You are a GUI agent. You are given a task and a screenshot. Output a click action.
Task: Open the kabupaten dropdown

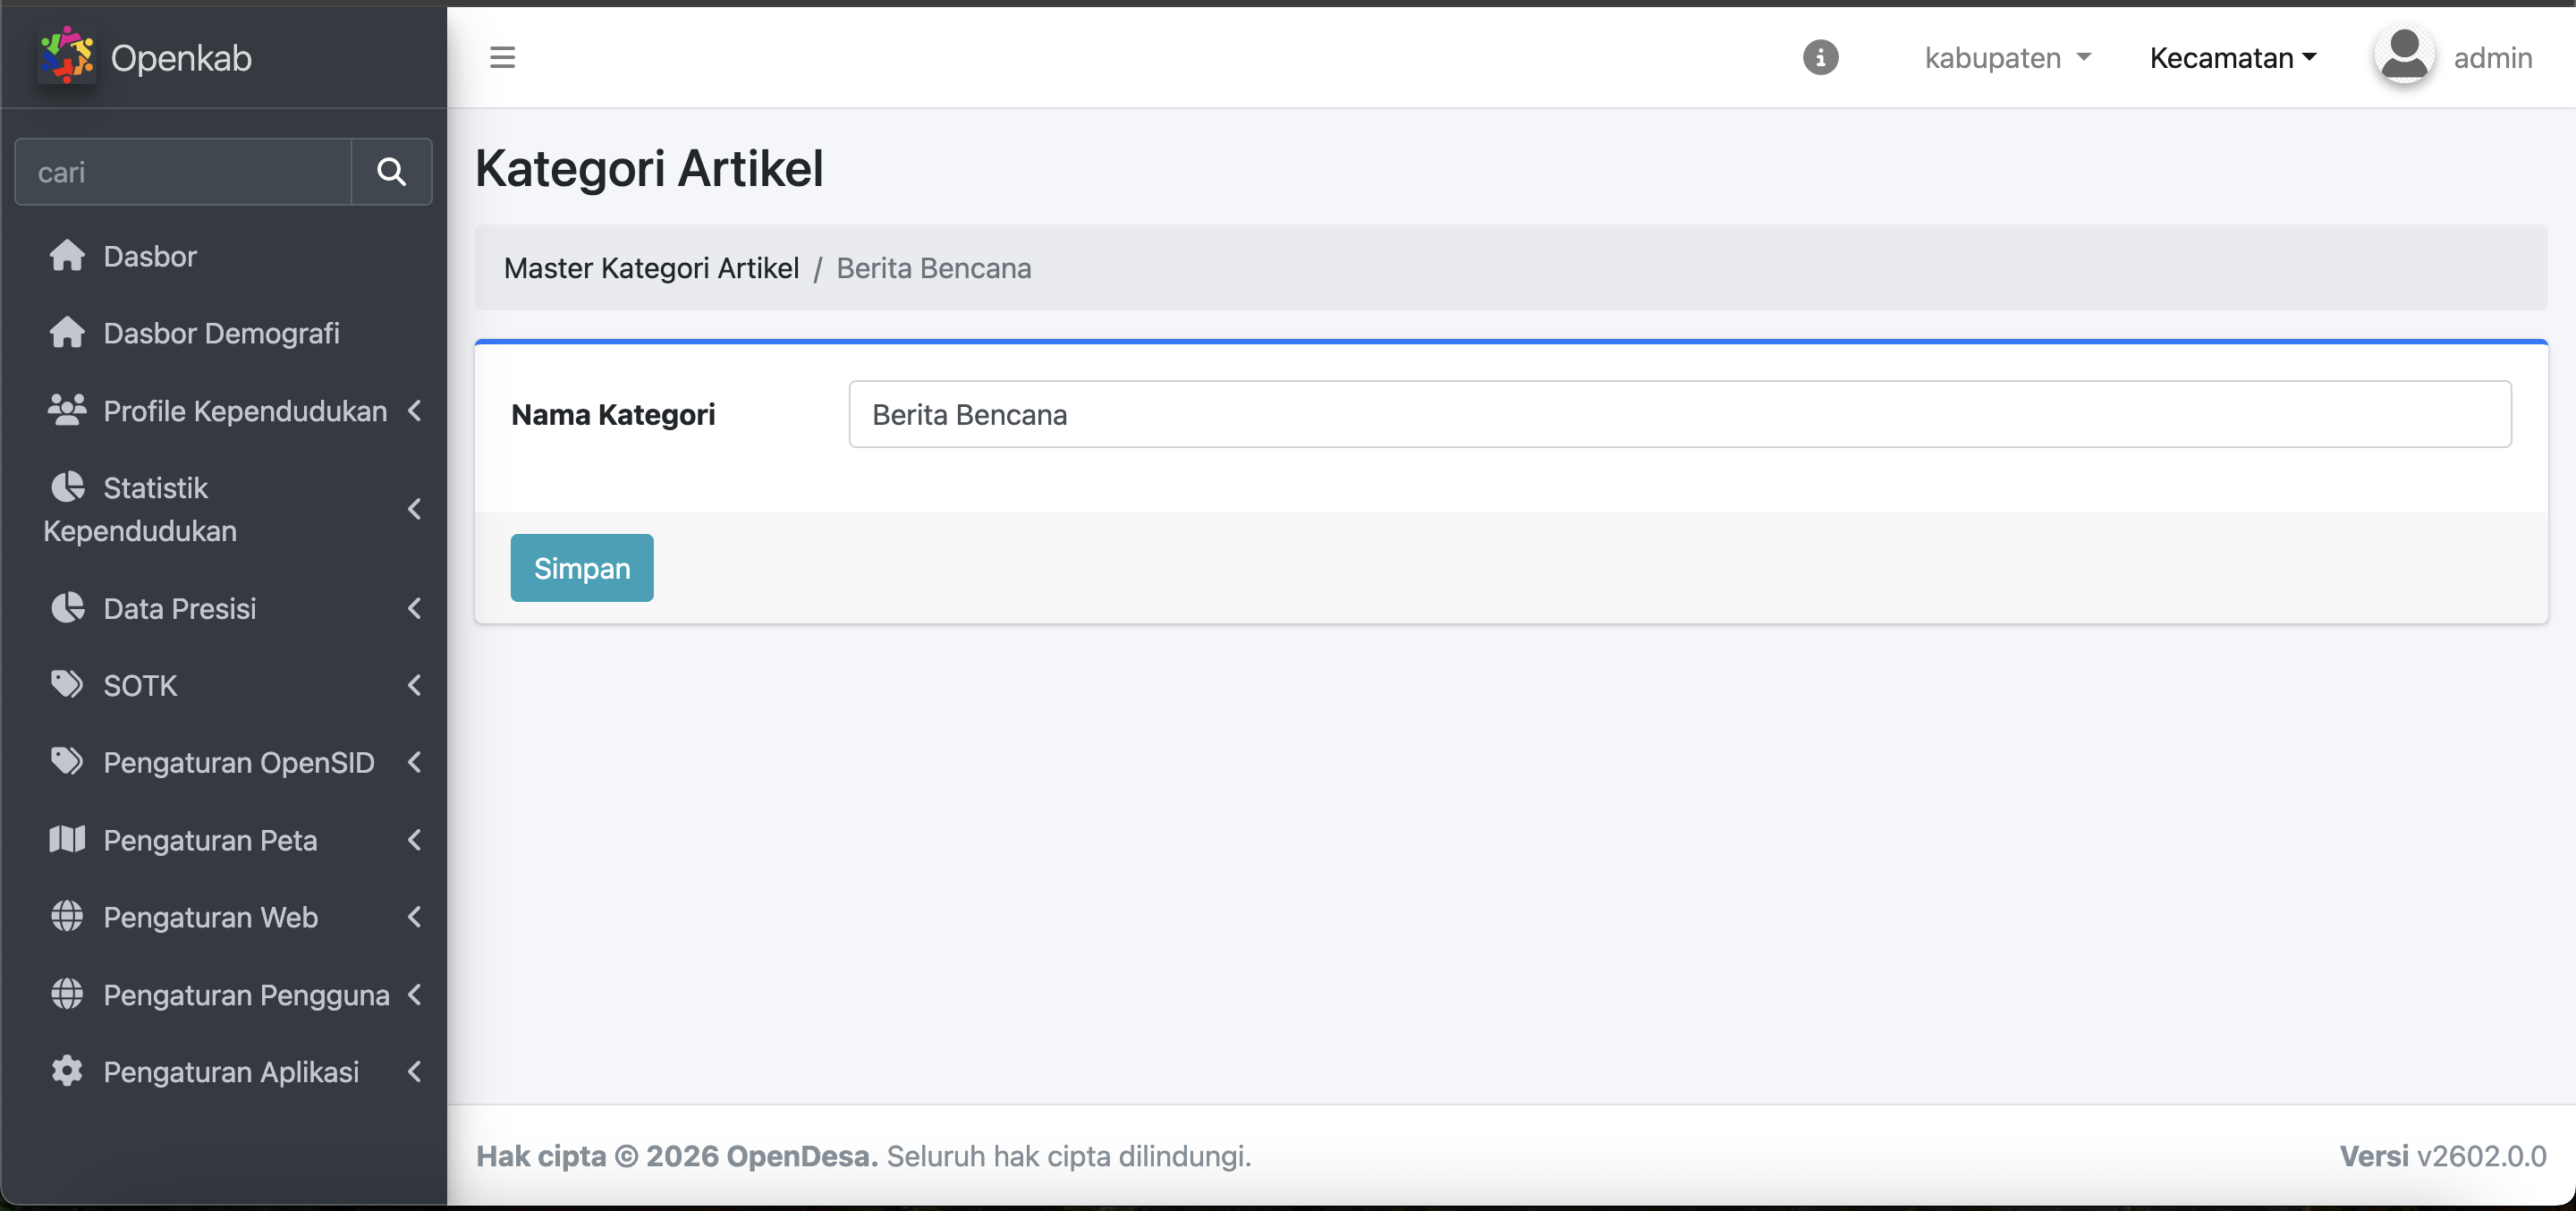[x=2007, y=58]
